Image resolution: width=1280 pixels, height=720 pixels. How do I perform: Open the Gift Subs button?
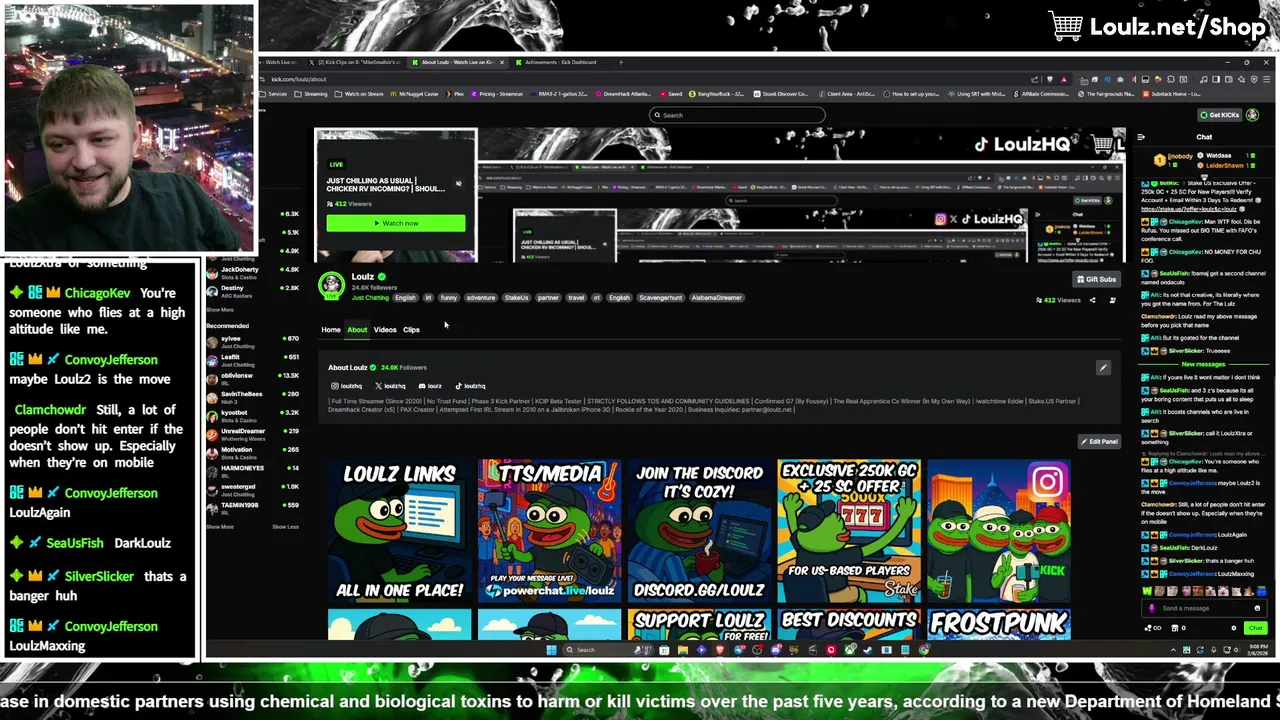(1095, 279)
